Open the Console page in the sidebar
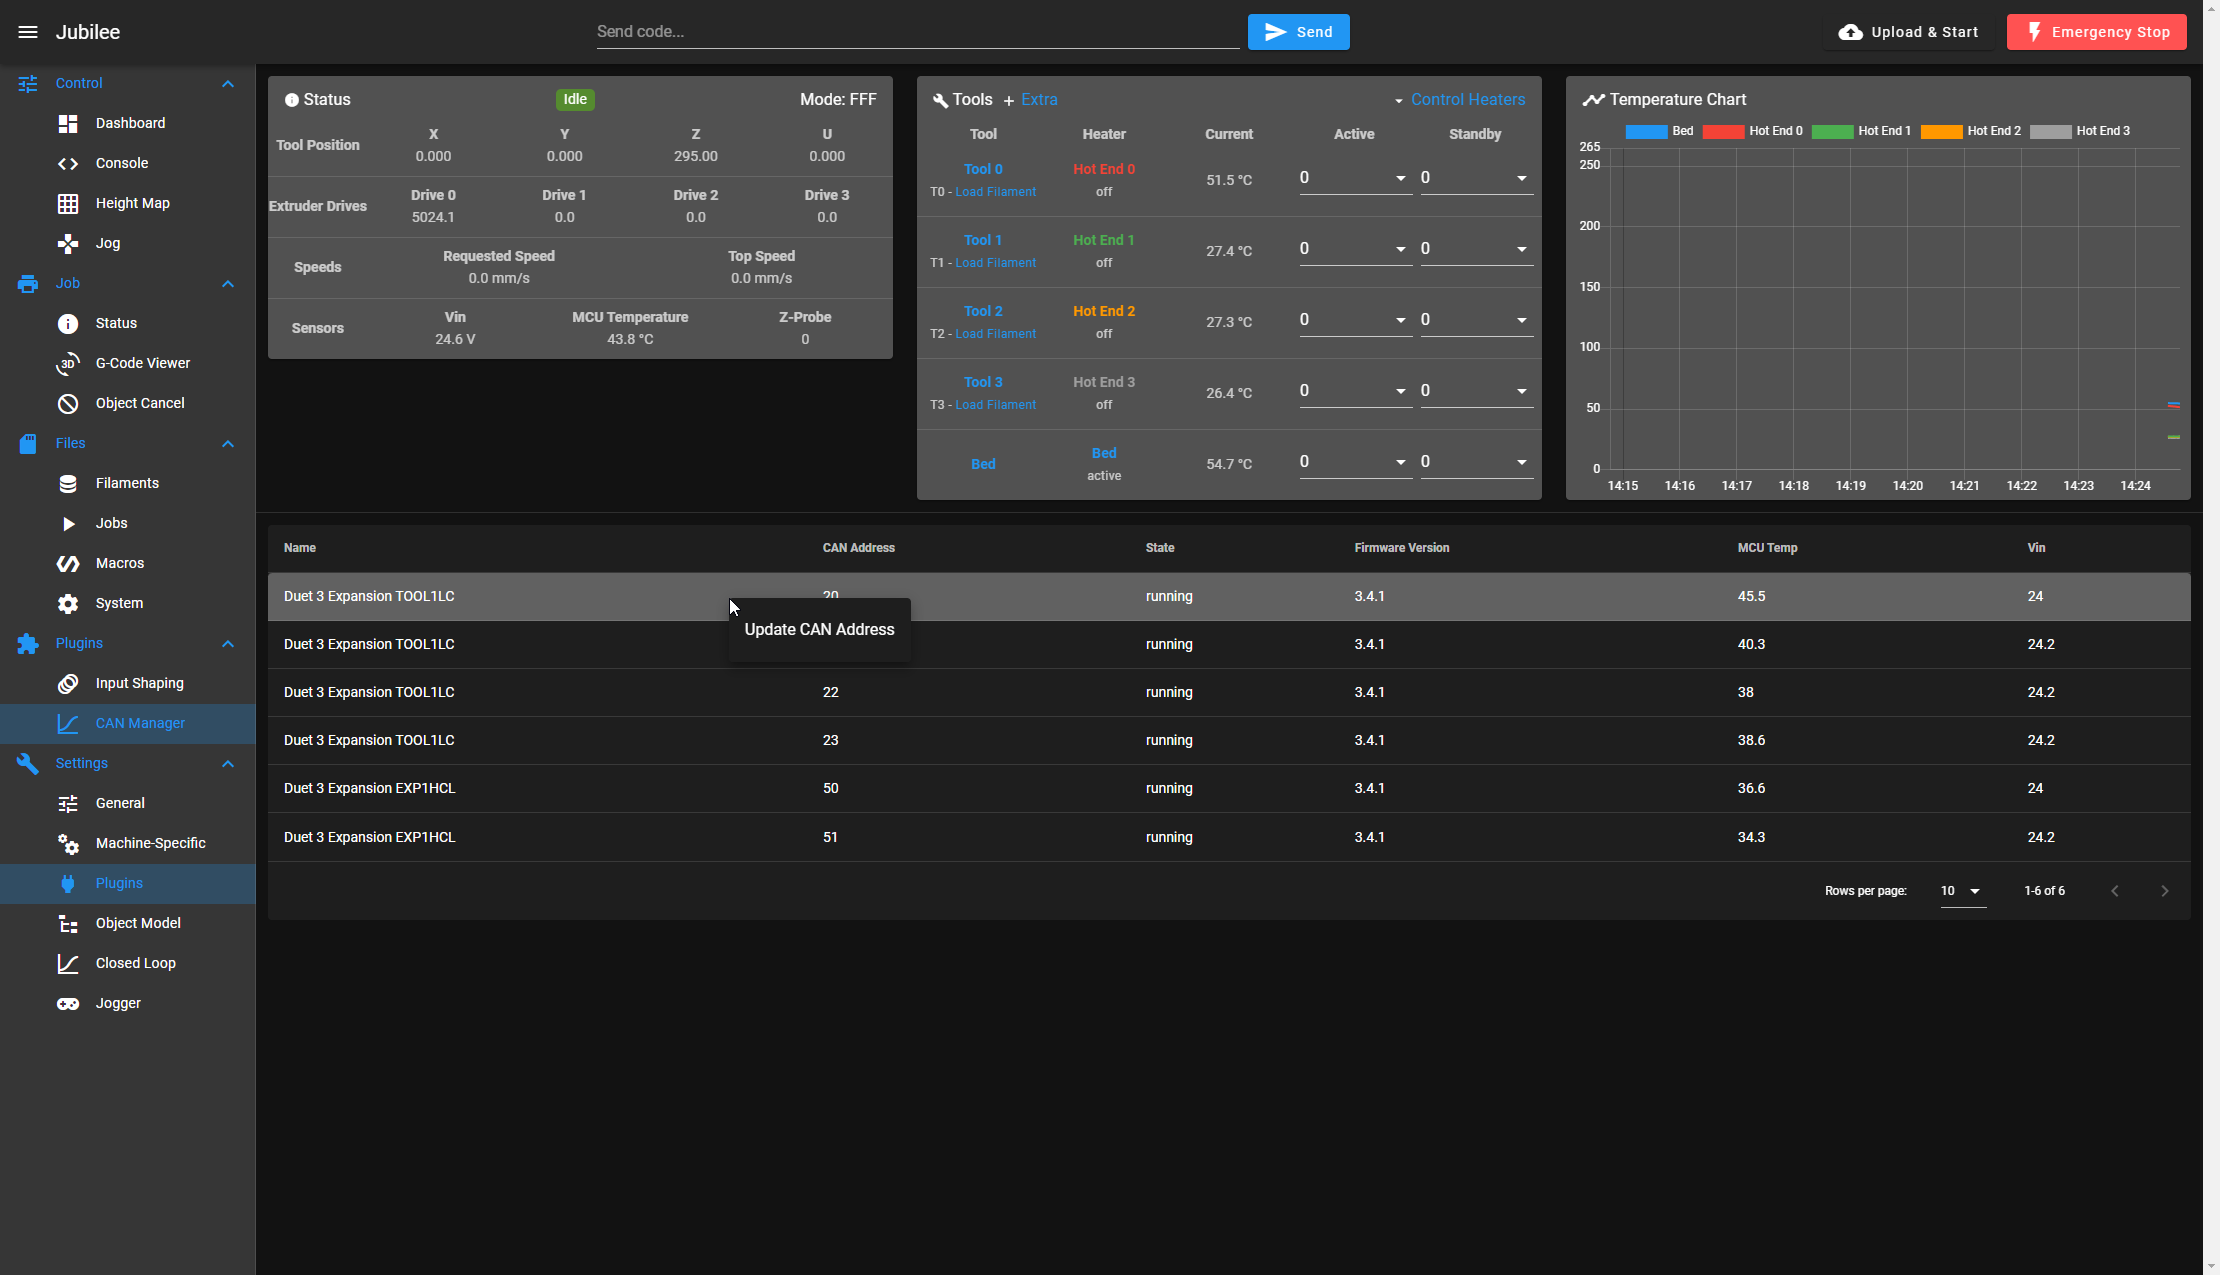 pos(121,163)
